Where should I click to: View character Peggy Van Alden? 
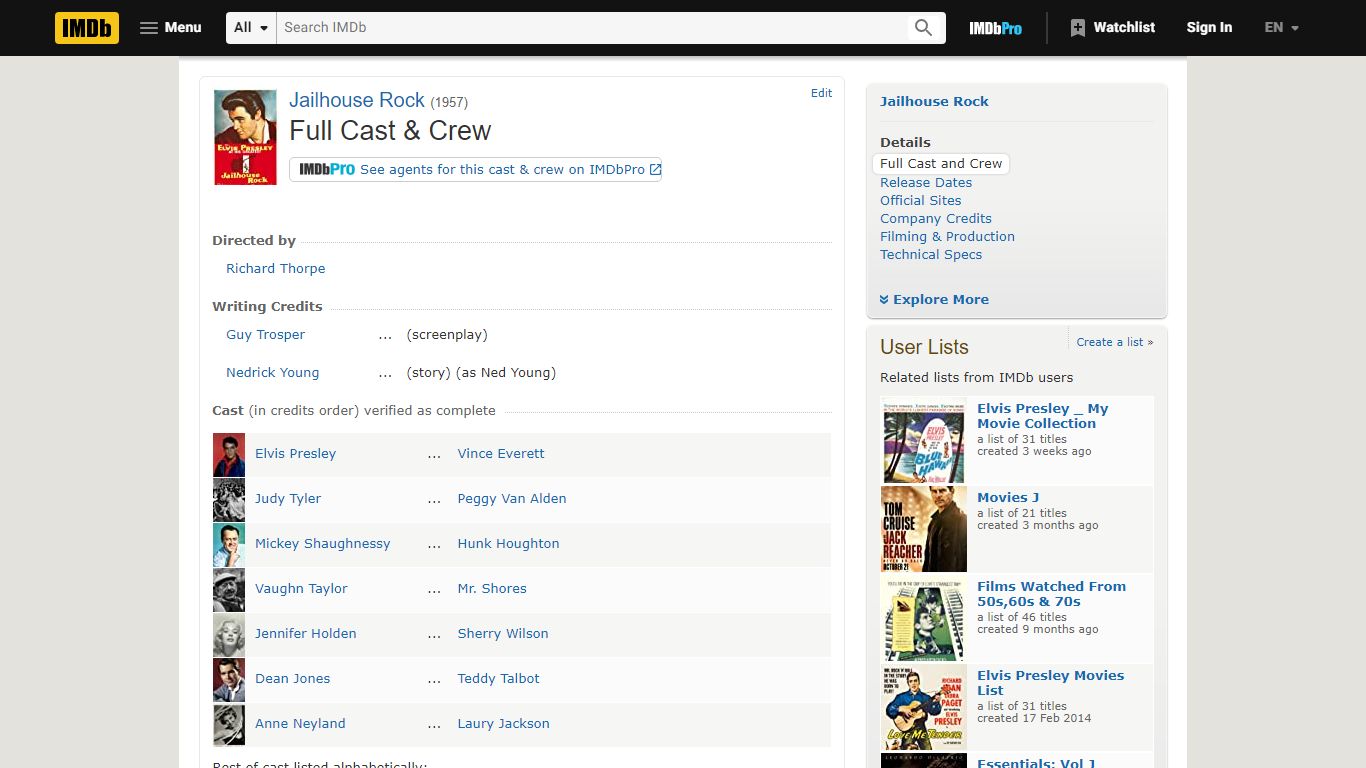pos(512,499)
